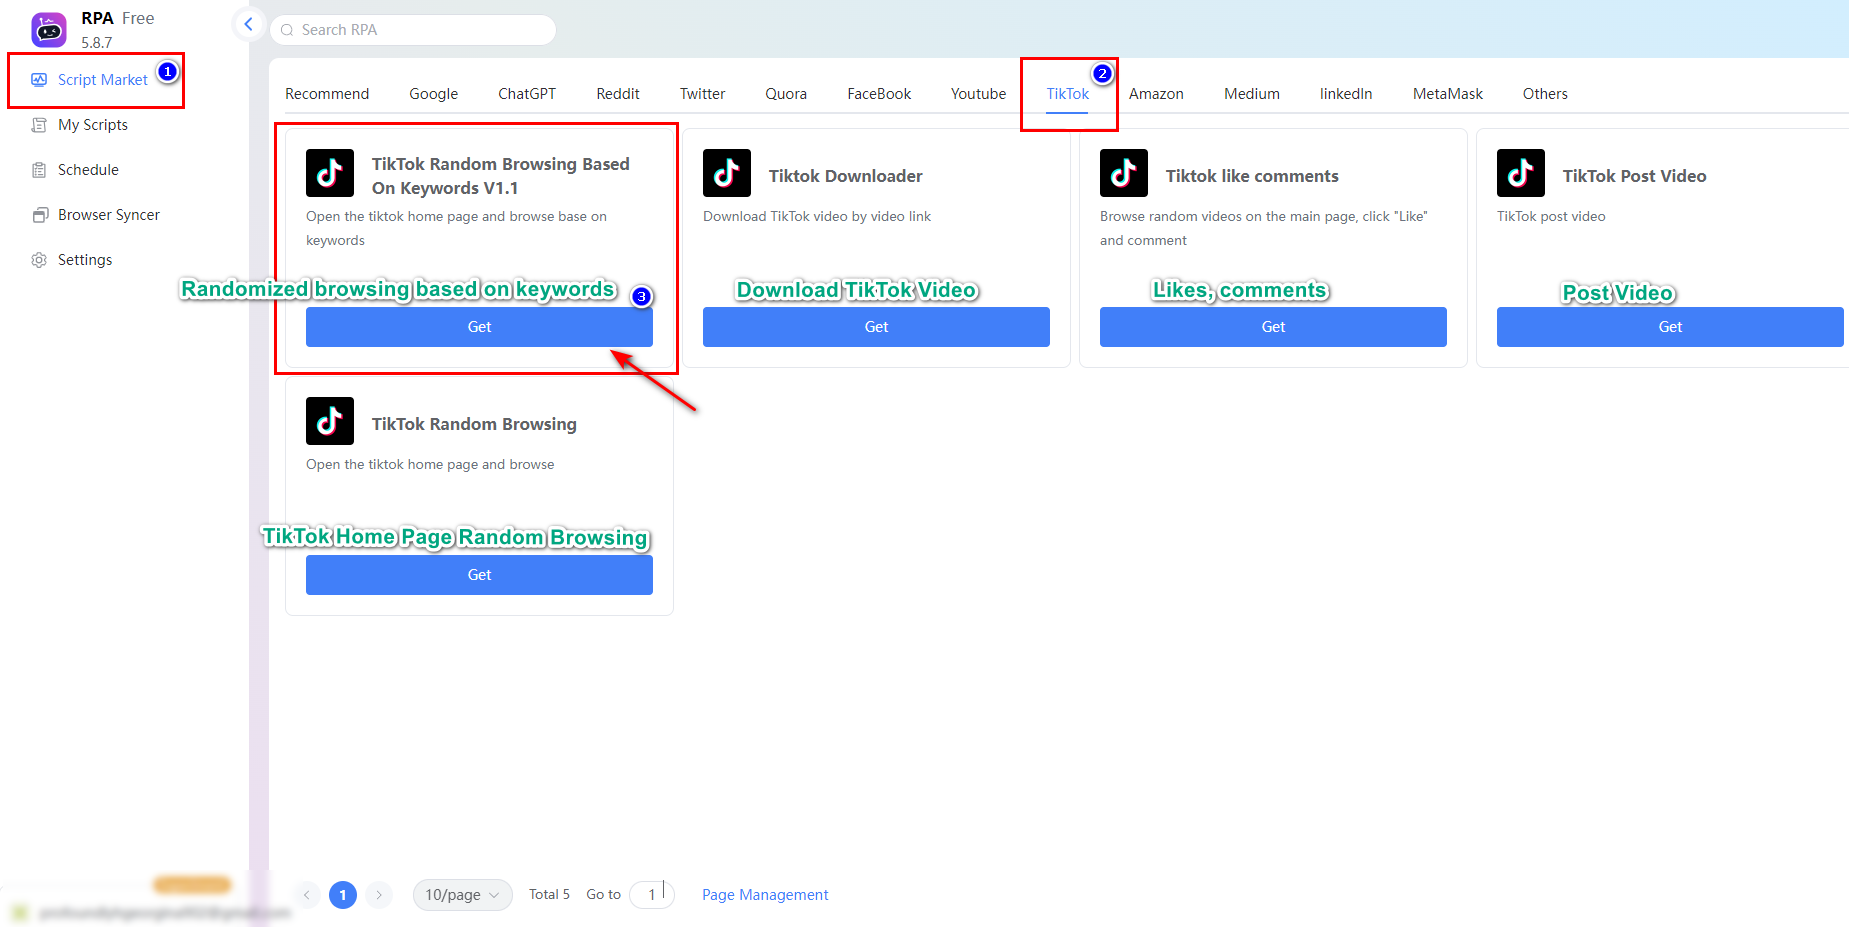Click TikTok icon on Tiktok Downloader card

click(x=727, y=173)
